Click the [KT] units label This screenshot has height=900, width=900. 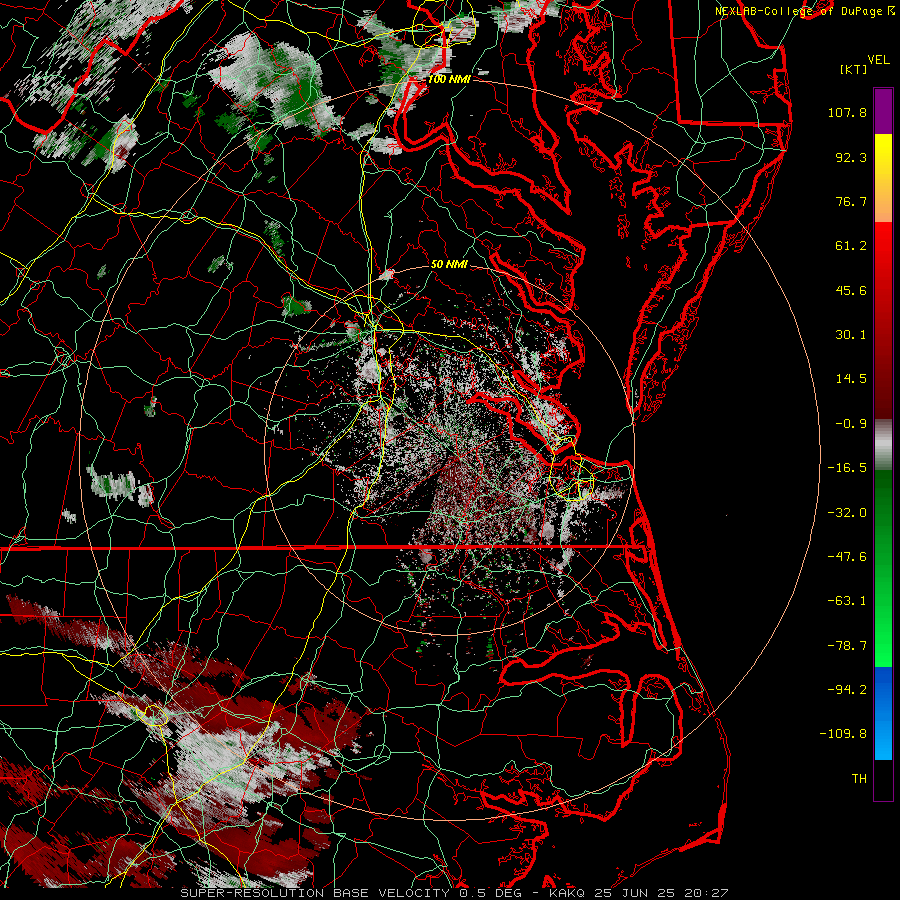point(853,69)
